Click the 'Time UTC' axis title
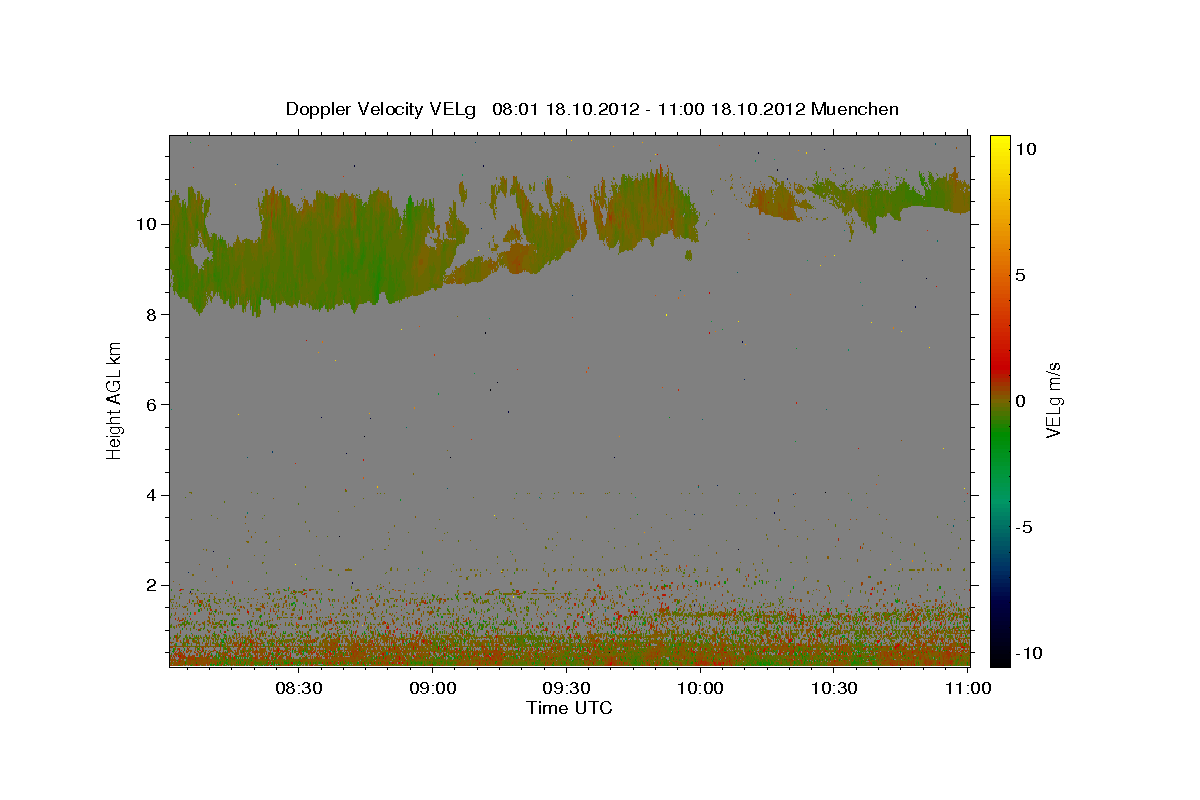 tap(569, 708)
